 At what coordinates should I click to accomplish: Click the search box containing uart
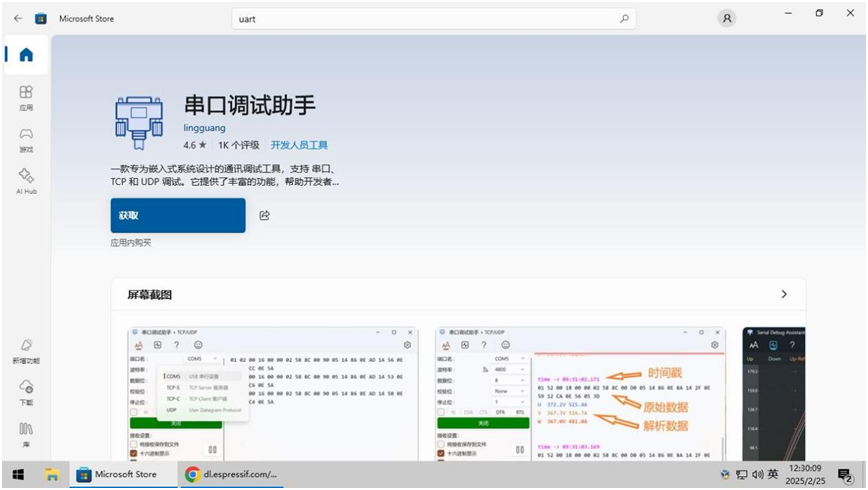(433, 19)
